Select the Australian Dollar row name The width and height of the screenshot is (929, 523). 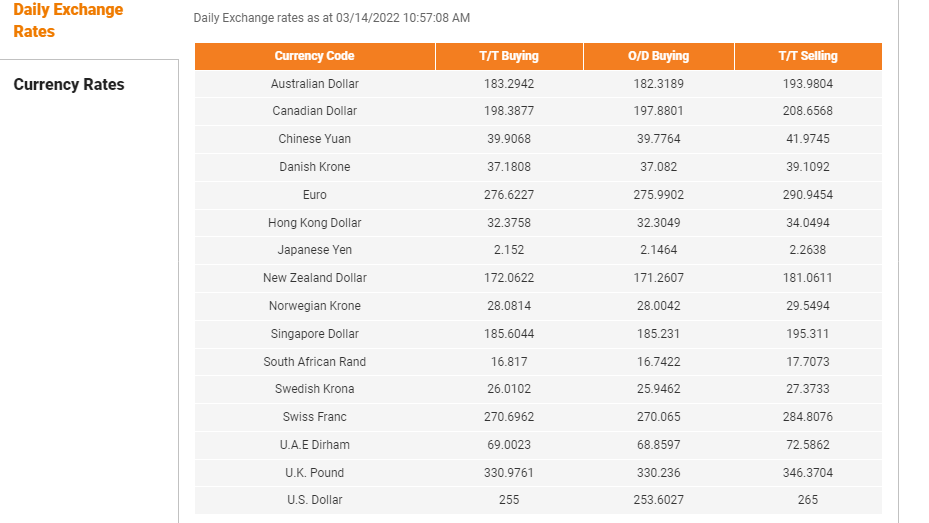point(315,84)
